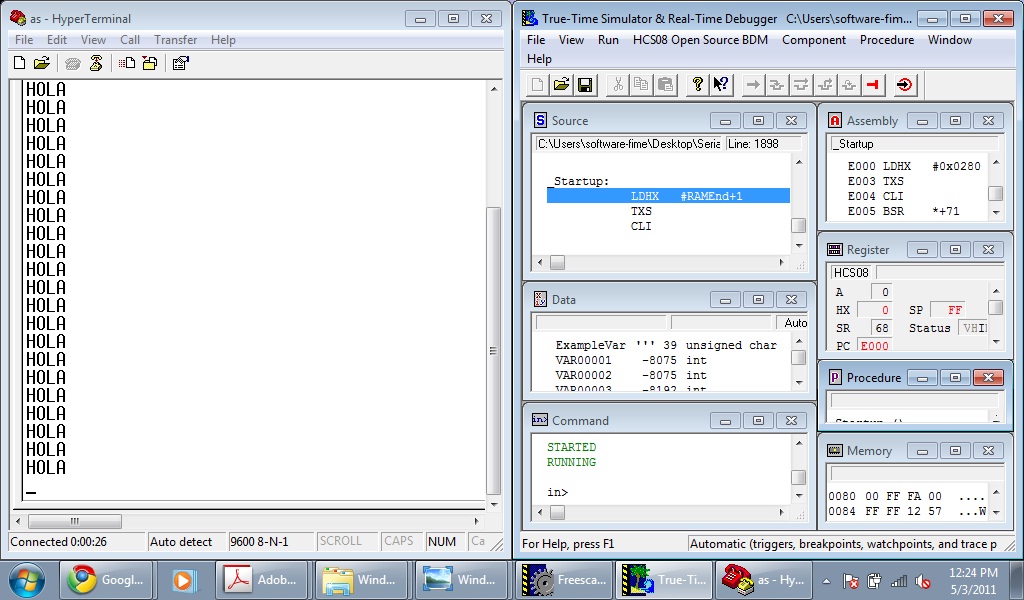The width and height of the screenshot is (1024, 600).
Task: Click the Save icon in the debugger toolbar
Action: pyautogui.click(x=585, y=85)
